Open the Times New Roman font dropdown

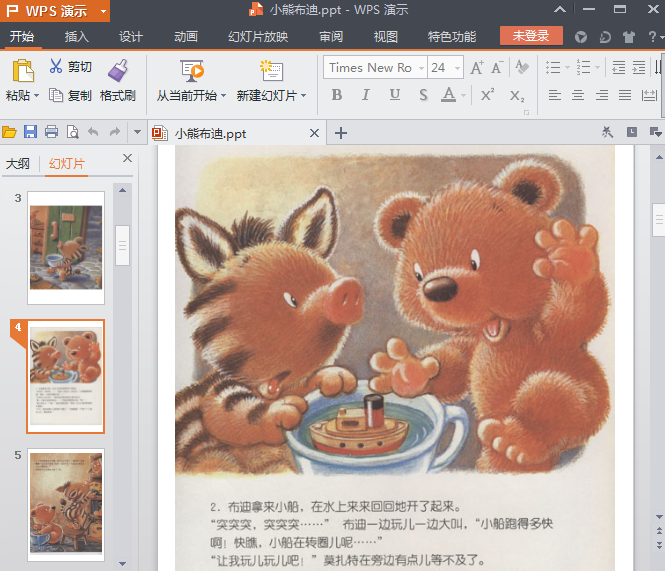click(421, 68)
